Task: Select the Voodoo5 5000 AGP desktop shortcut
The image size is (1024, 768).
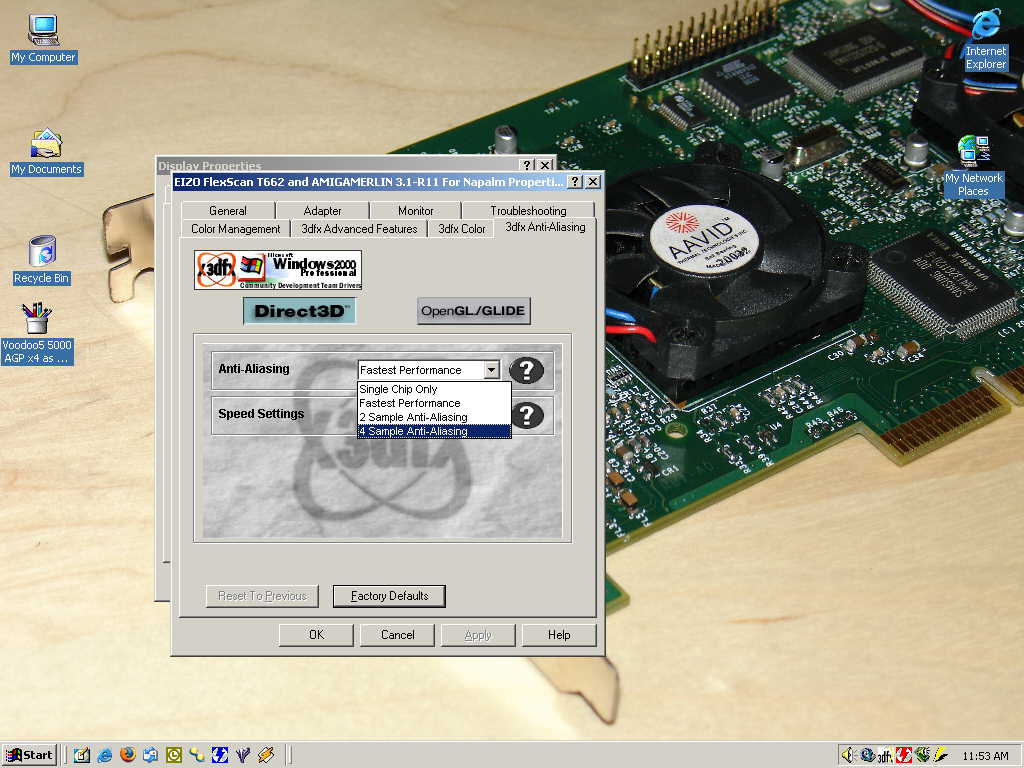Action: (37, 333)
